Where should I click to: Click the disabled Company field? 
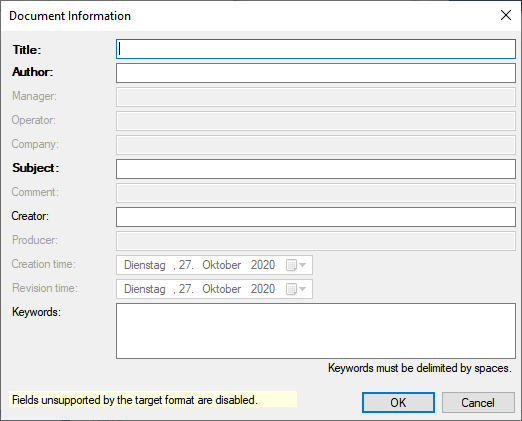click(316, 145)
